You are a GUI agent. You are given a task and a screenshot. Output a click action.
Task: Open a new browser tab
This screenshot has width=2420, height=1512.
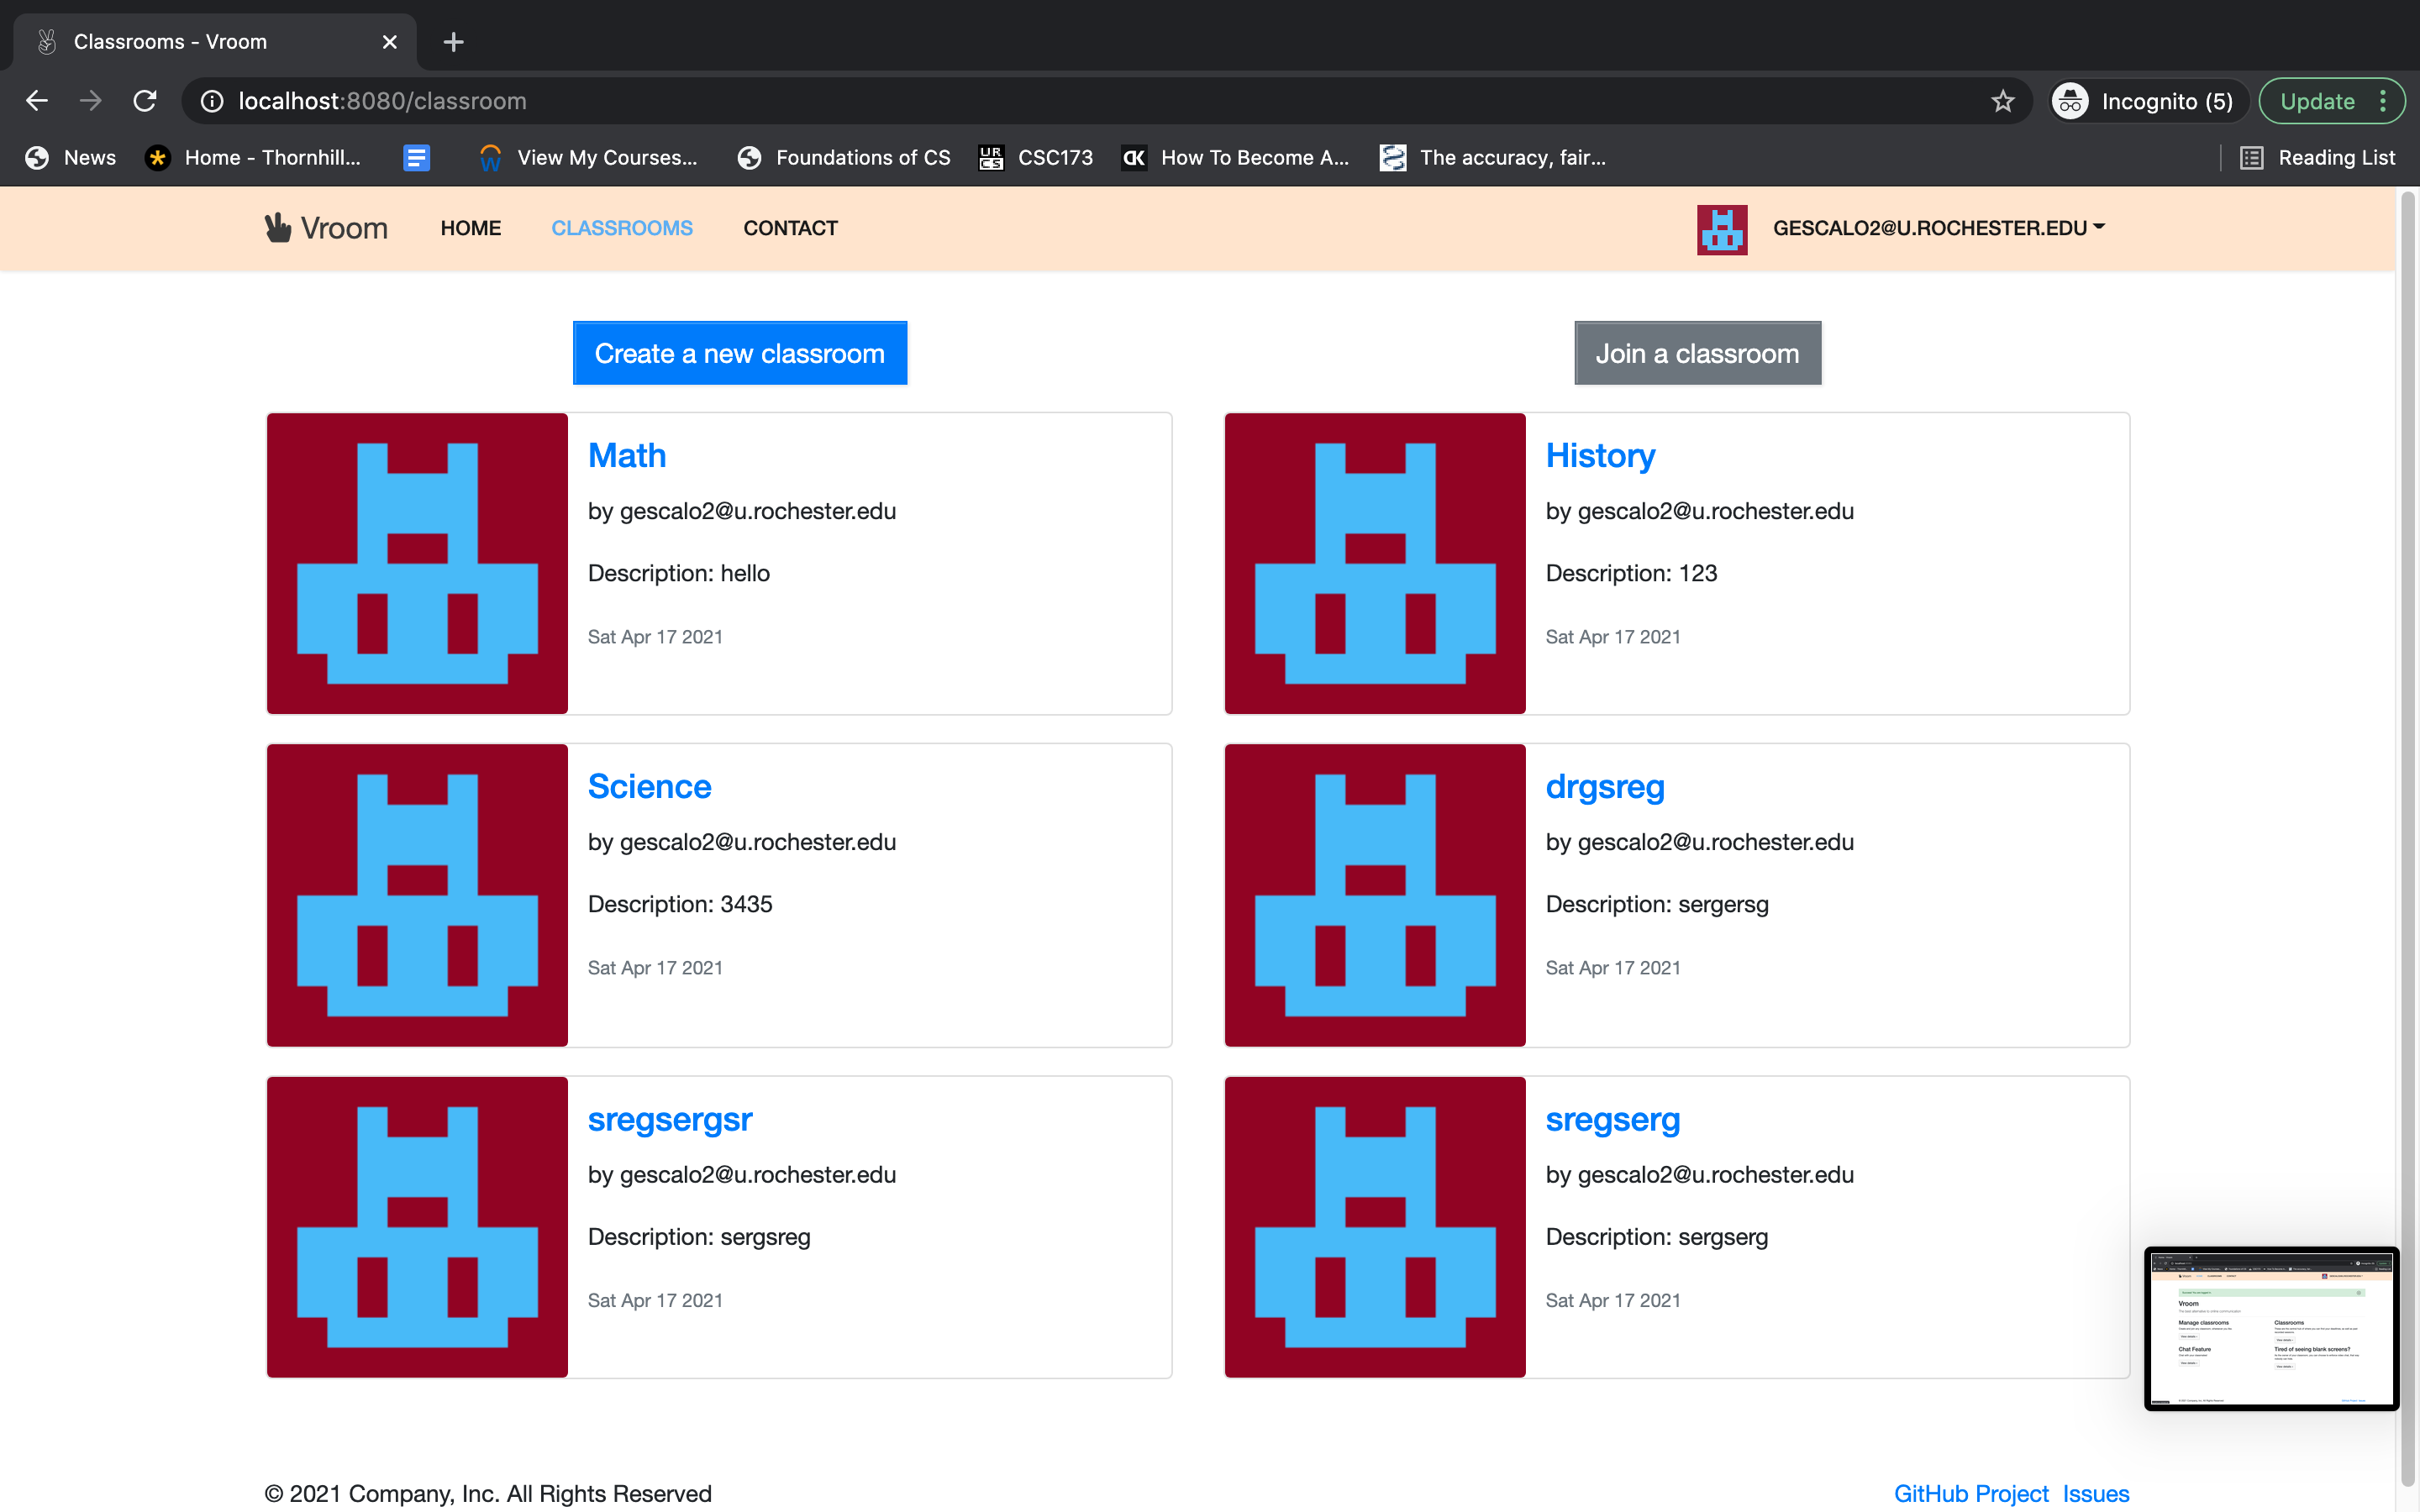[453, 42]
